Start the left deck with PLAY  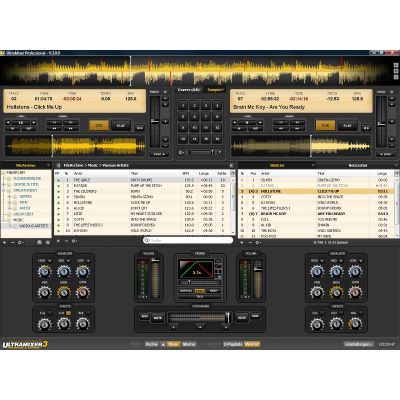[121, 126]
